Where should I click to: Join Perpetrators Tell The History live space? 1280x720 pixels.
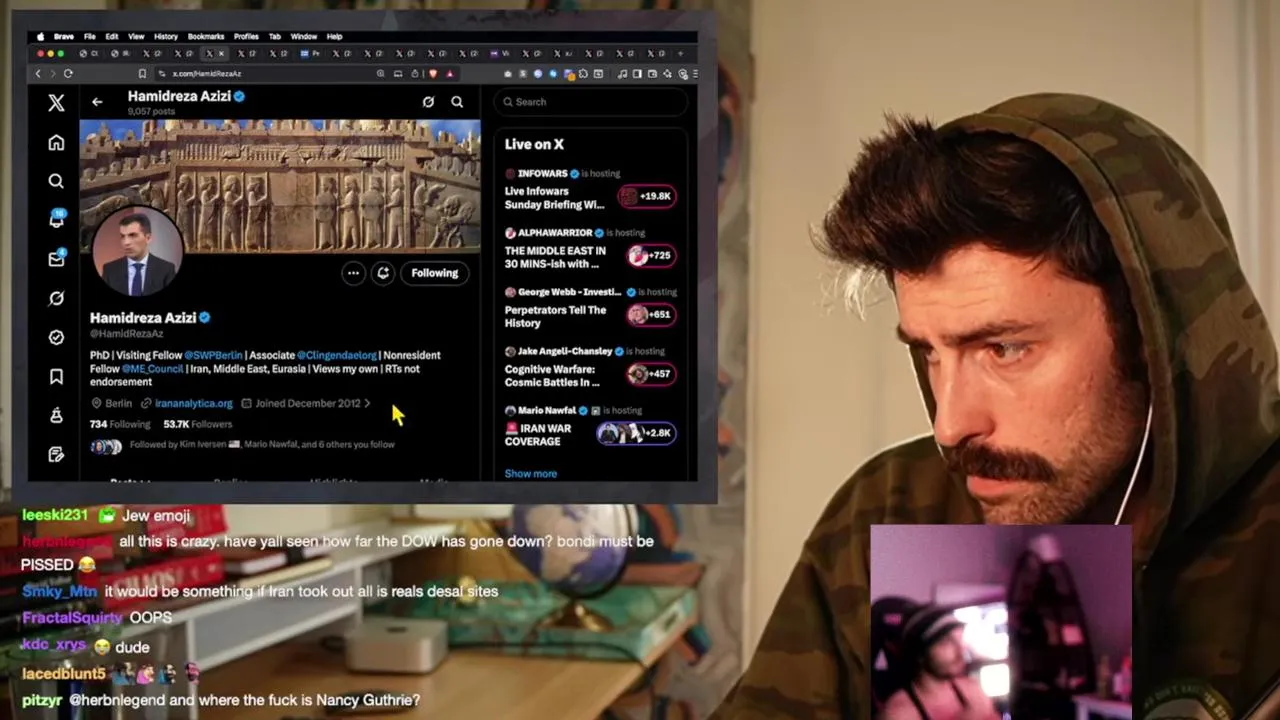click(651, 315)
